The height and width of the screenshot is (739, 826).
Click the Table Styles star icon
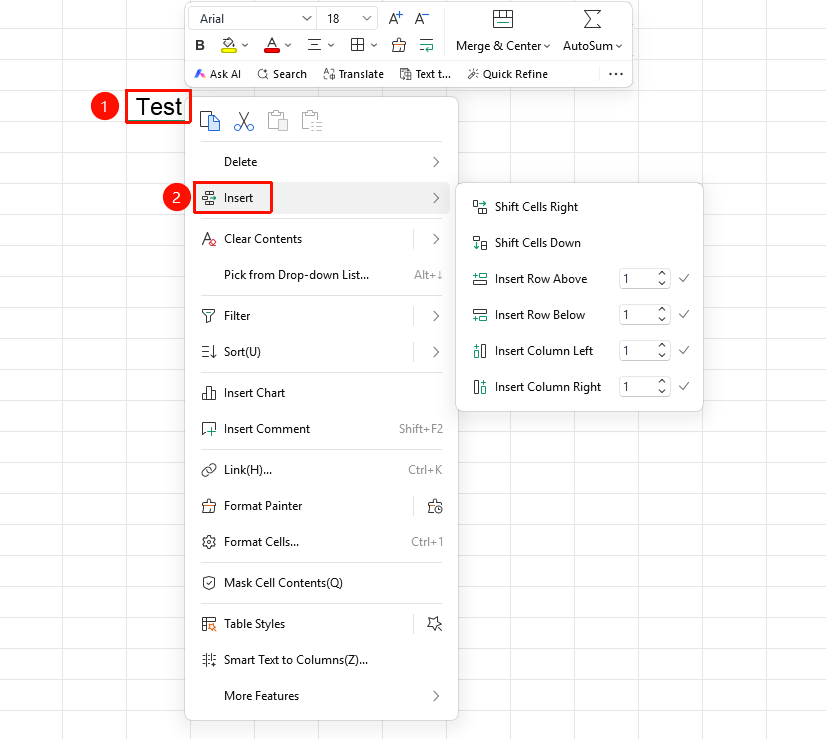point(435,624)
